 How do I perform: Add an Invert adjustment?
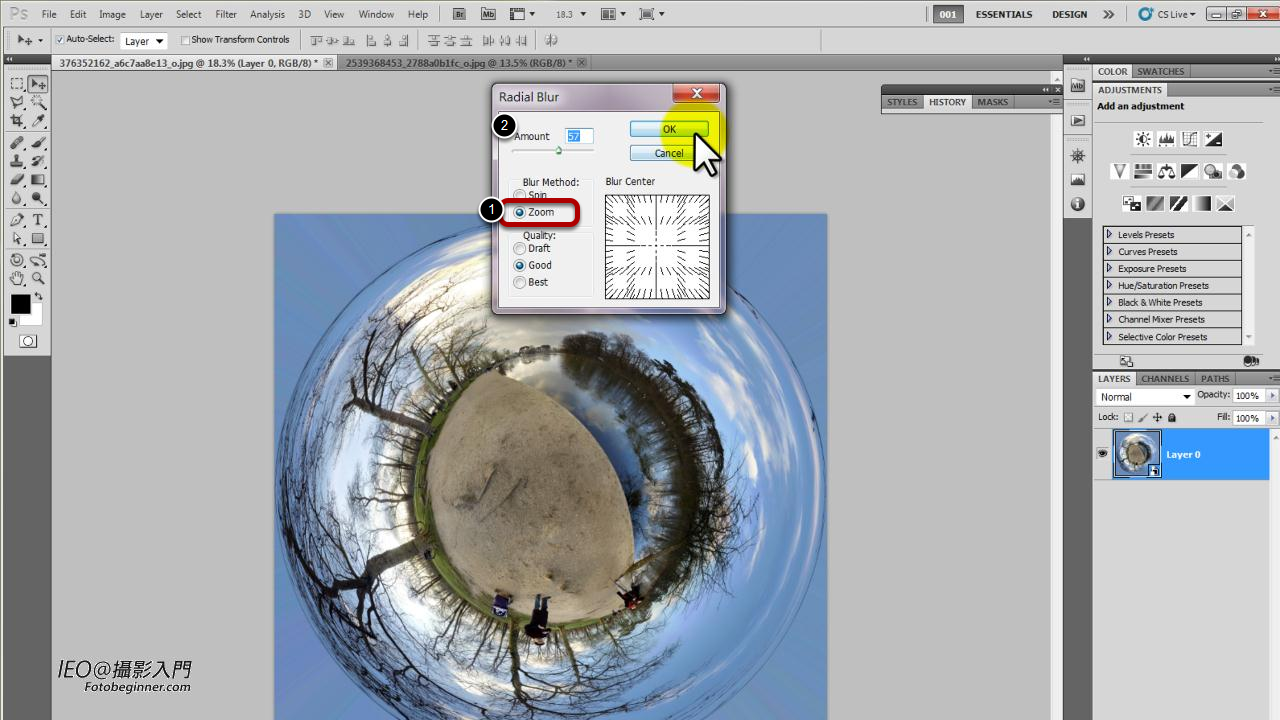point(1132,203)
